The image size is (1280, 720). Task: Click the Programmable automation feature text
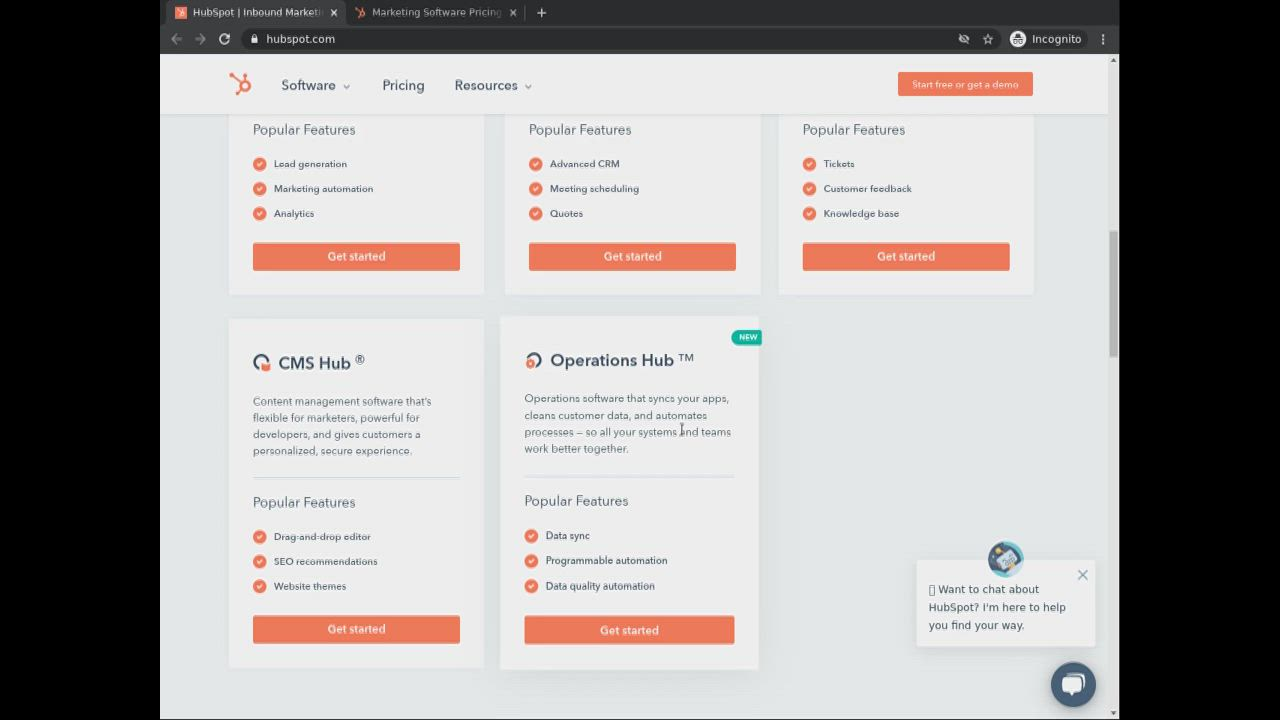coord(606,560)
